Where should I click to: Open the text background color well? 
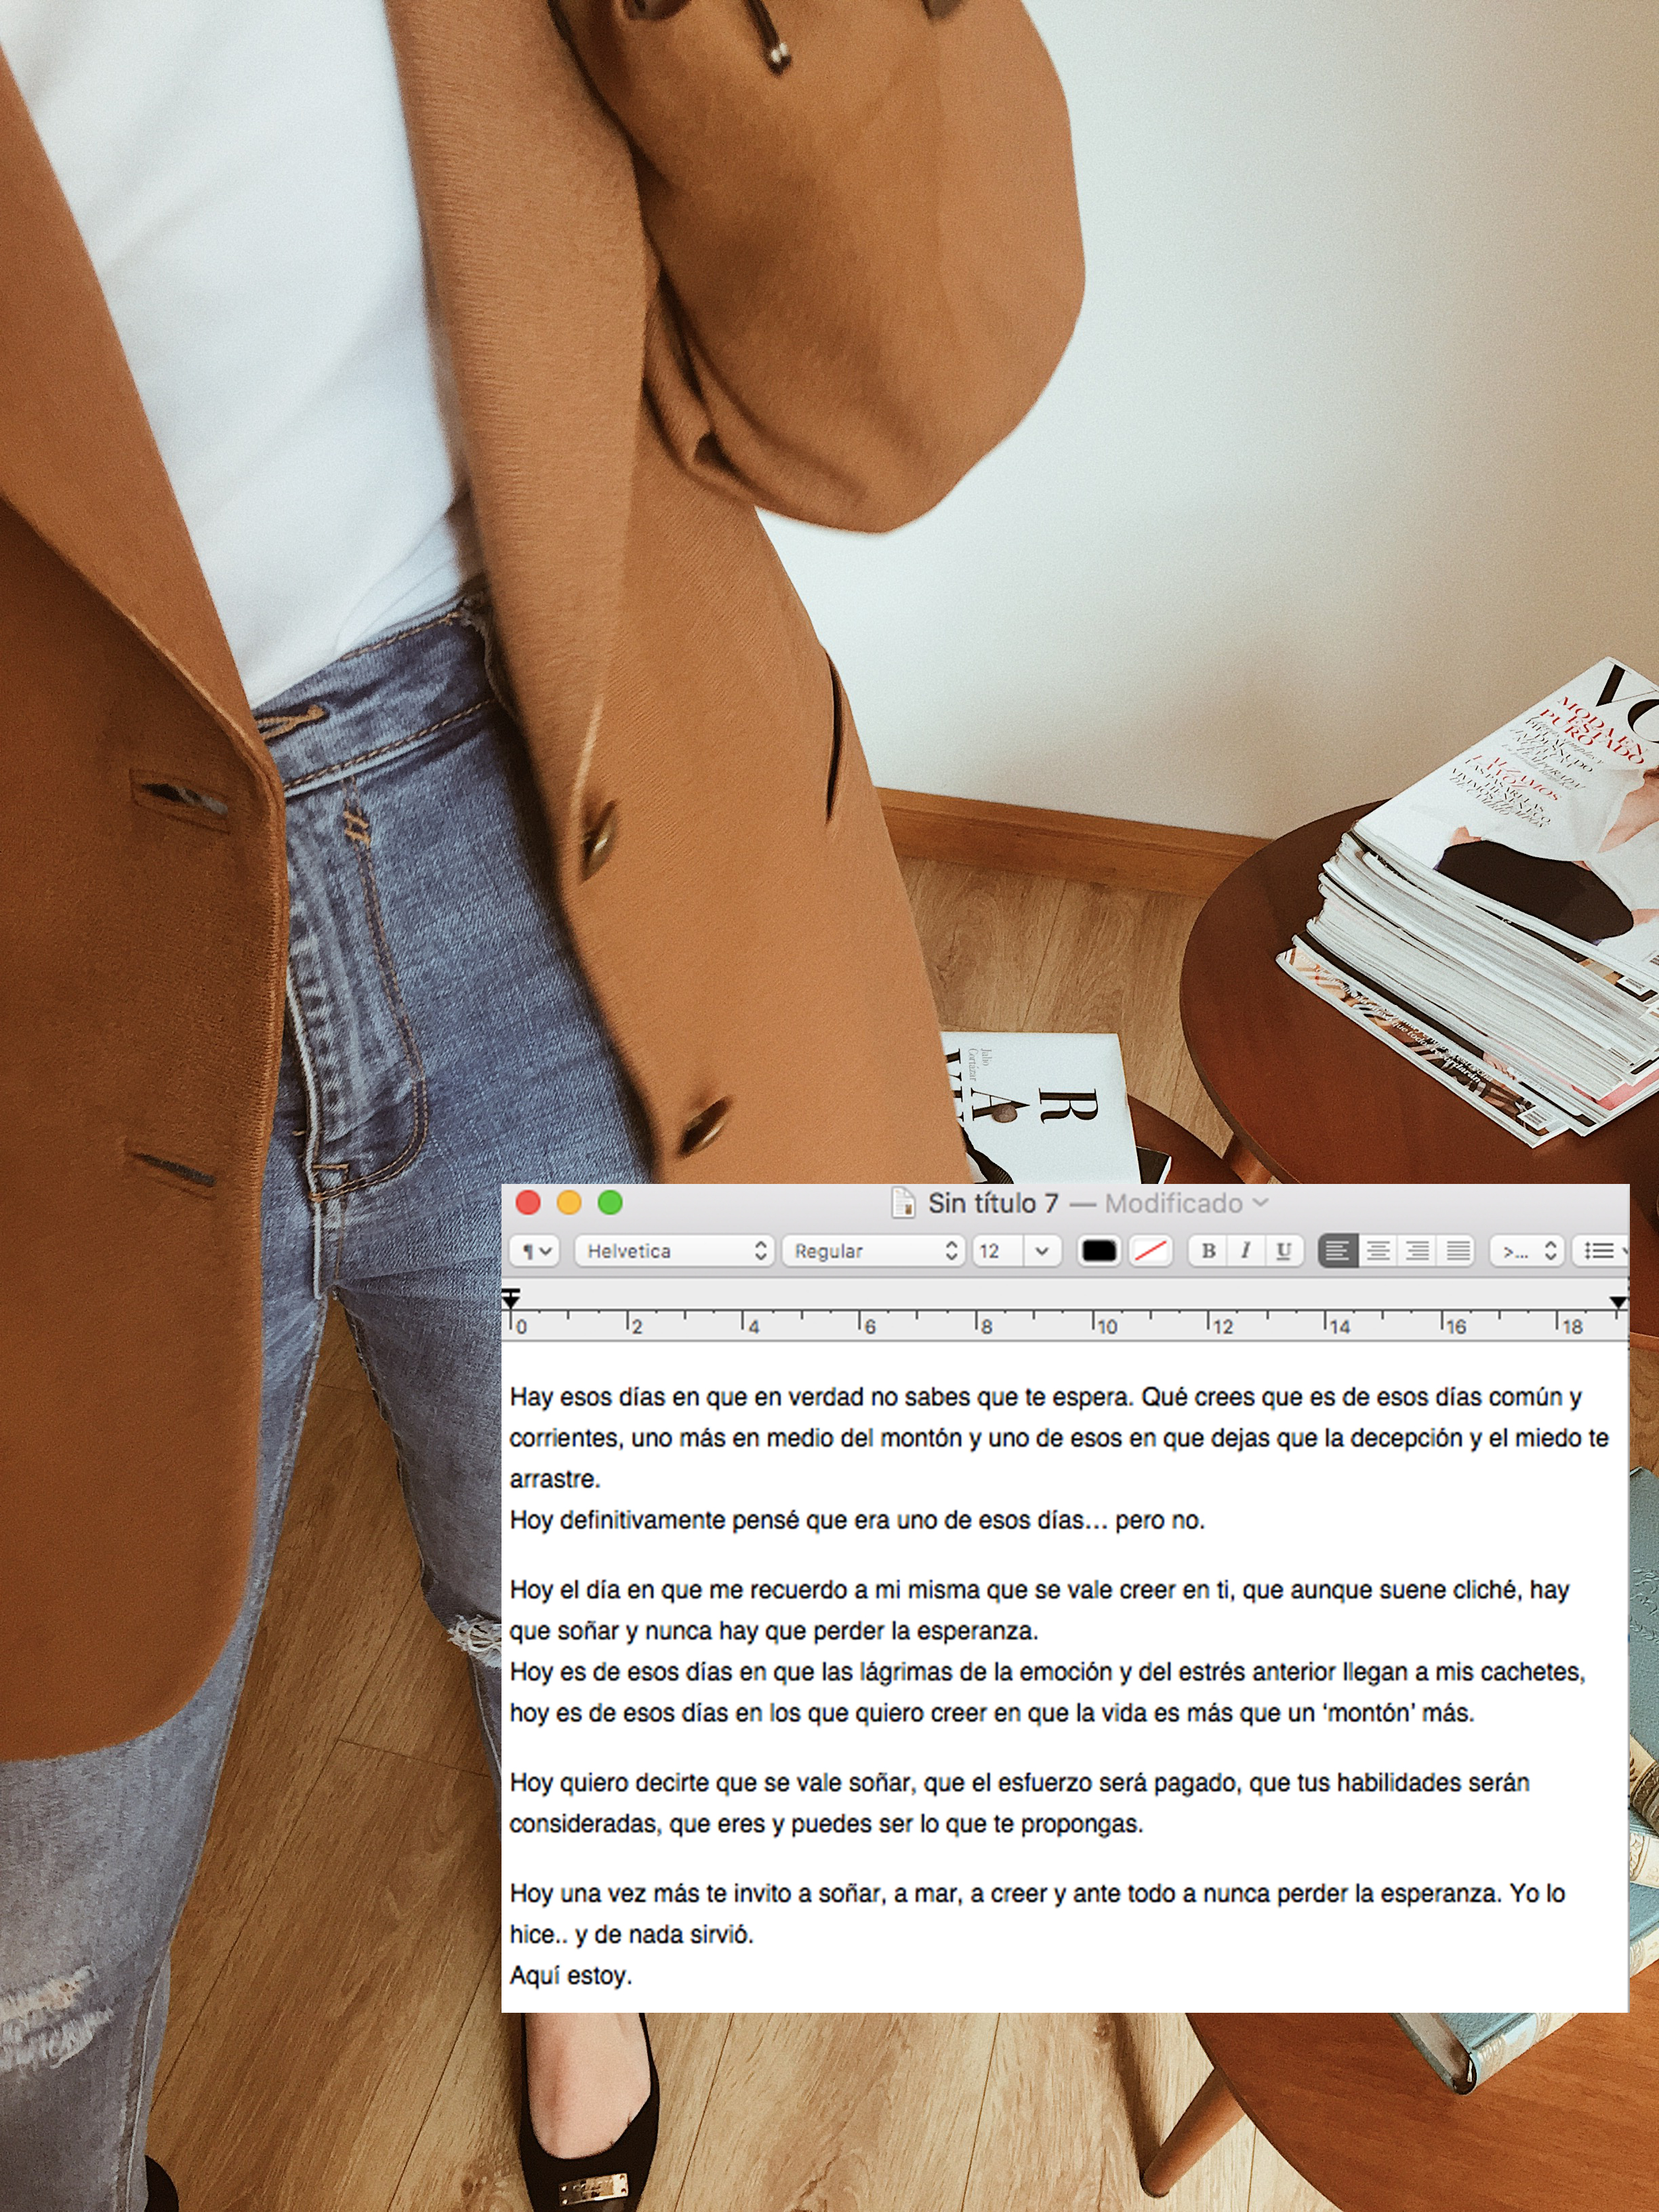click(1150, 1251)
